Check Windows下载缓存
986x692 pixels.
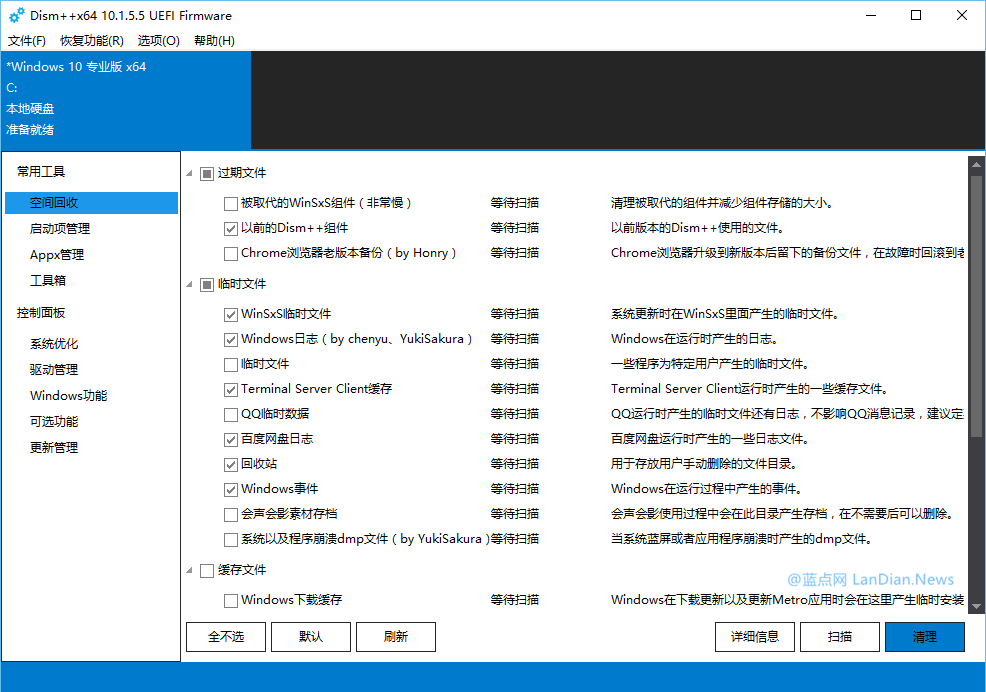point(230,599)
